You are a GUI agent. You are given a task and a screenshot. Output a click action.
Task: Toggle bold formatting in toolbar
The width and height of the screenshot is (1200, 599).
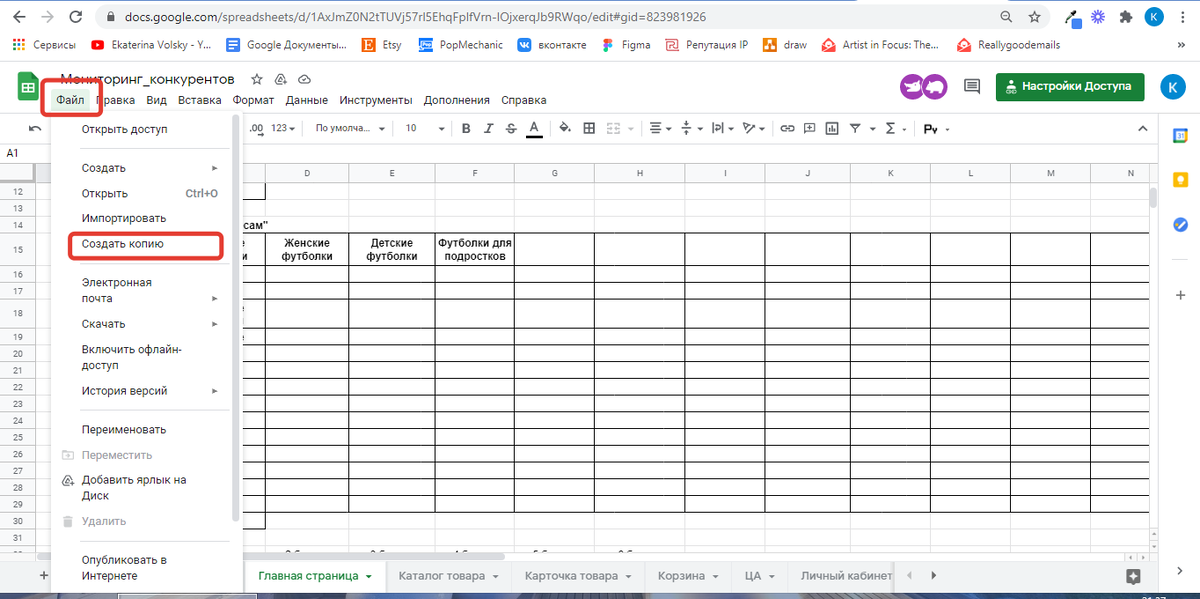465,128
